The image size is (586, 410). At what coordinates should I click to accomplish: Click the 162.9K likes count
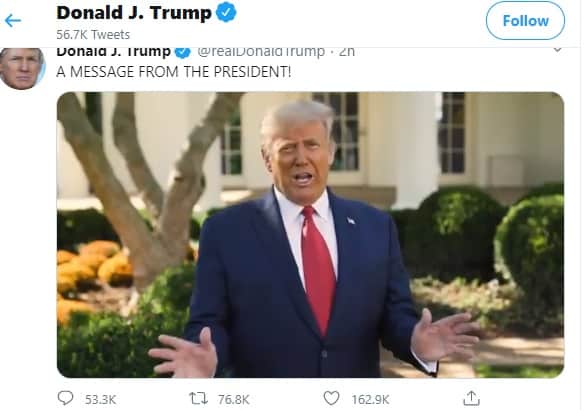(370, 400)
